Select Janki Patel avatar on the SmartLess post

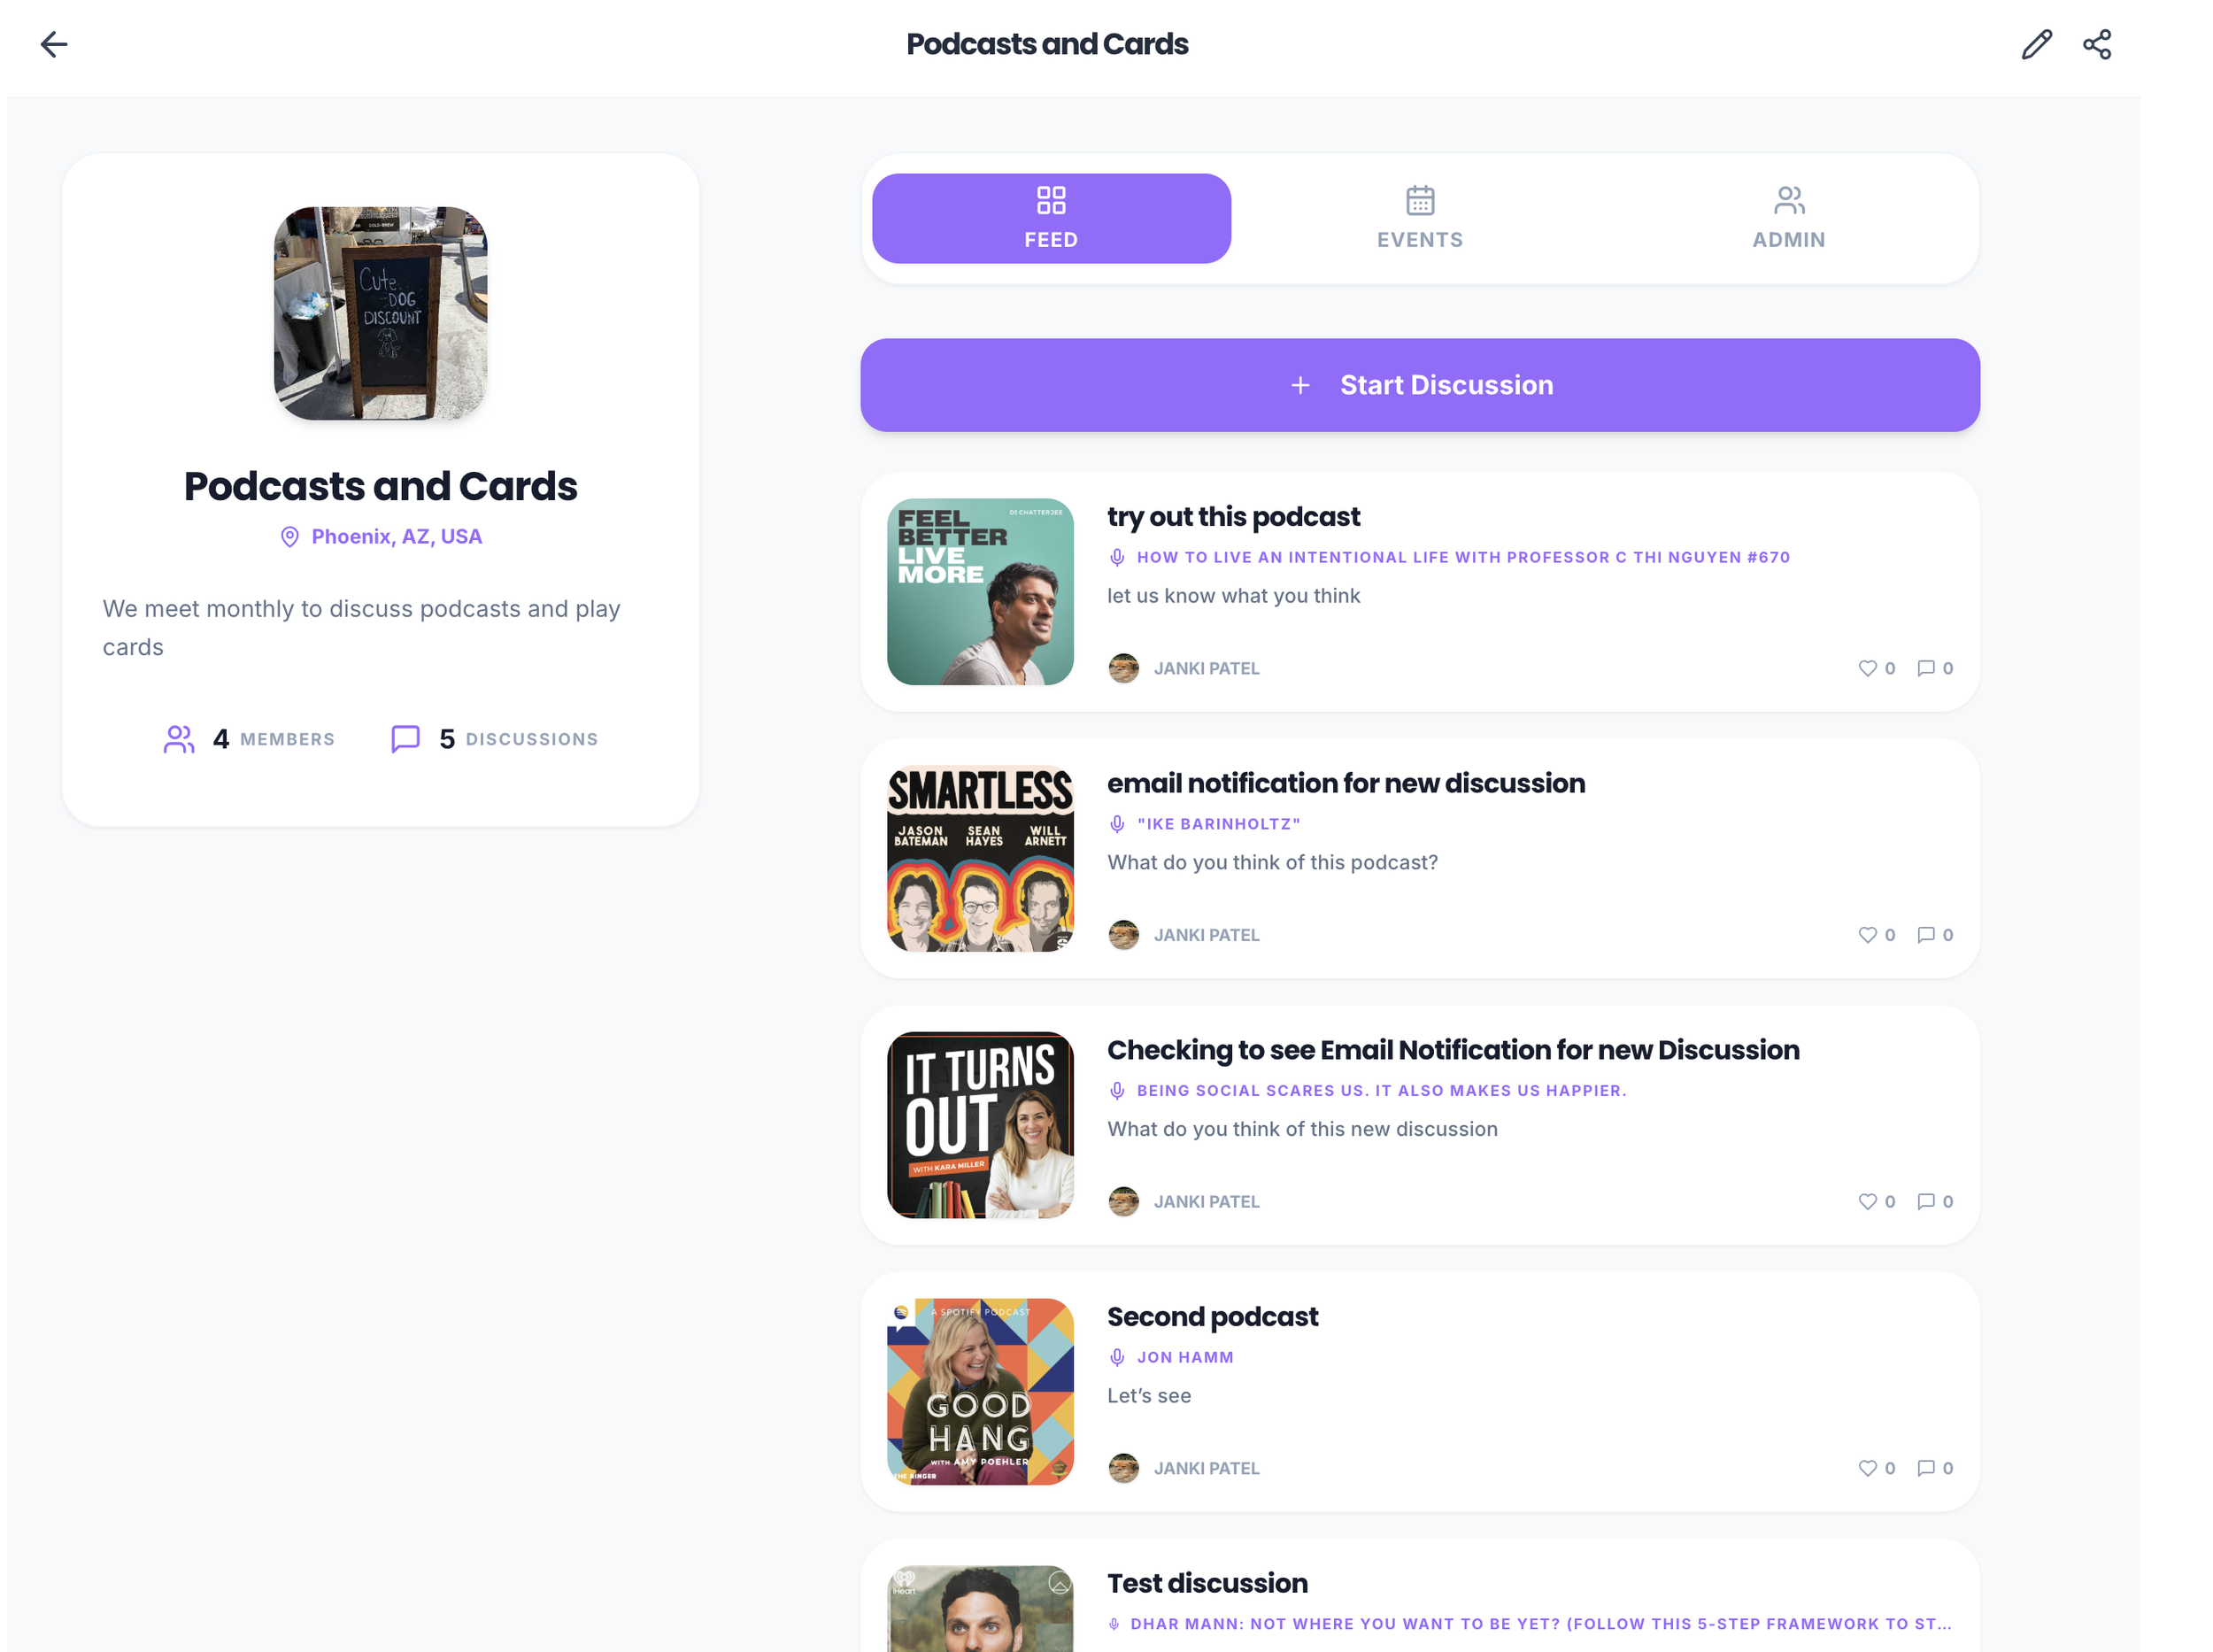pos(1124,935)
